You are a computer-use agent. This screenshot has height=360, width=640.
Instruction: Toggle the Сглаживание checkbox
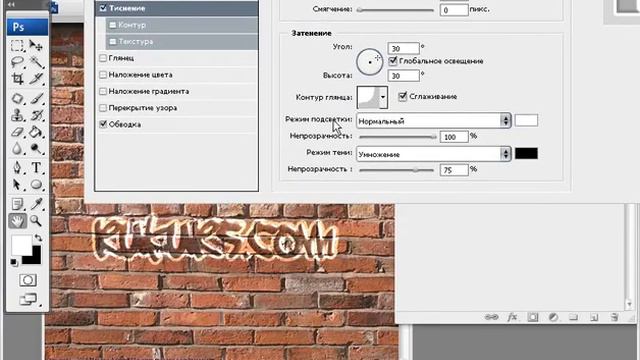pos(402,96)
